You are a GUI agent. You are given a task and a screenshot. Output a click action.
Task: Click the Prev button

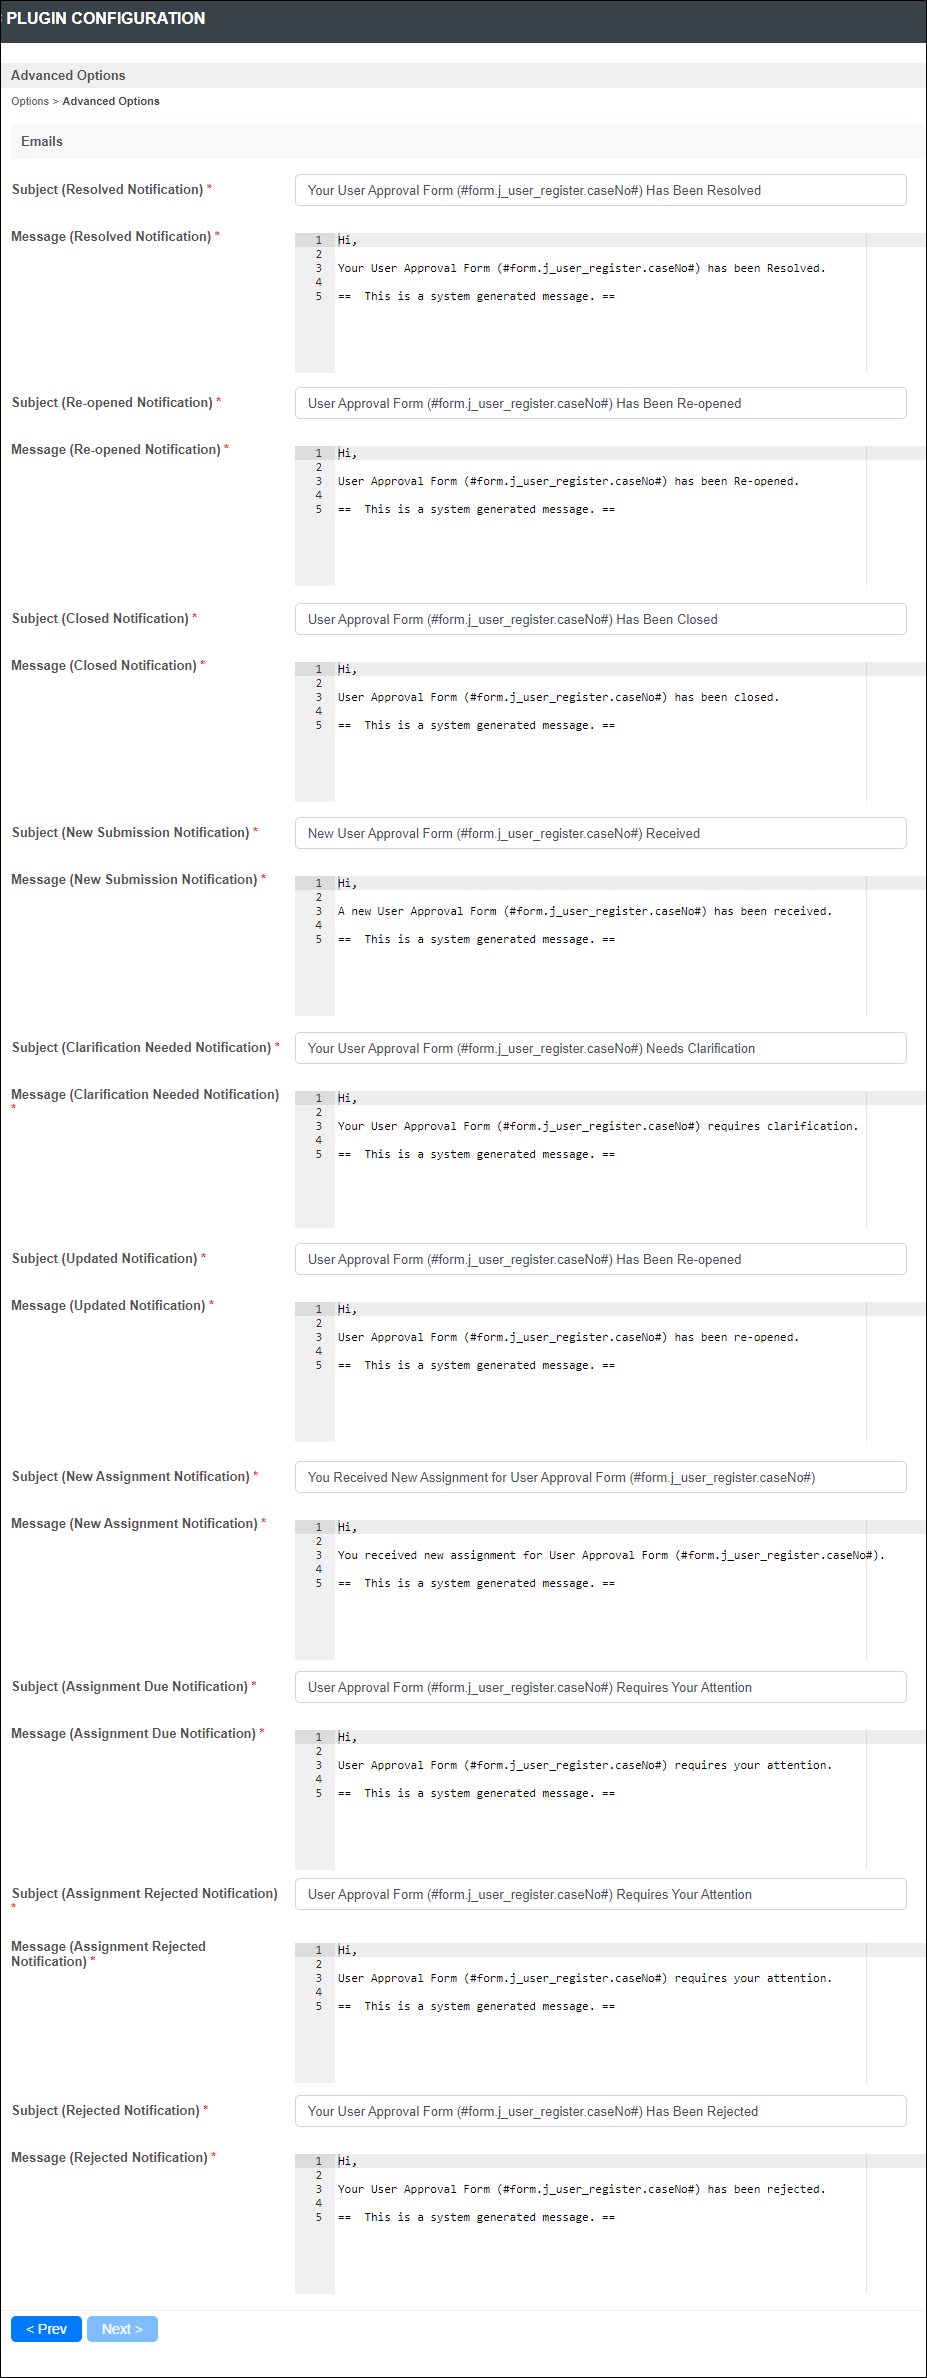coord(46,2329)
